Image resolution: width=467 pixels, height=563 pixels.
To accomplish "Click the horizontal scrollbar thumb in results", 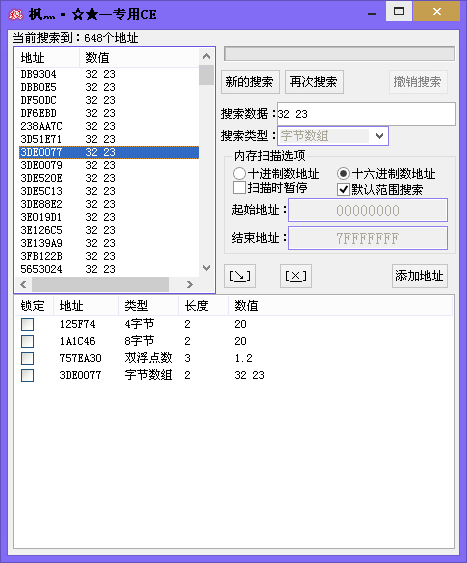I will pos(101,285).
